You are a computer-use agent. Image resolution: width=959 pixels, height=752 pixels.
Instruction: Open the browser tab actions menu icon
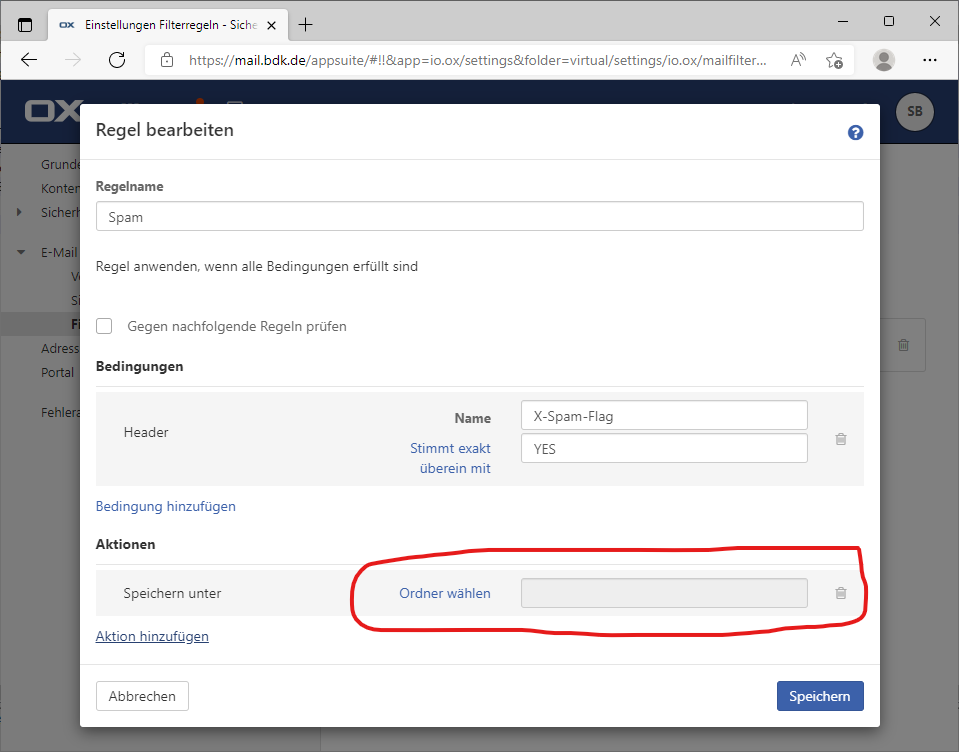pyautogui.click(x=25, y=24)
